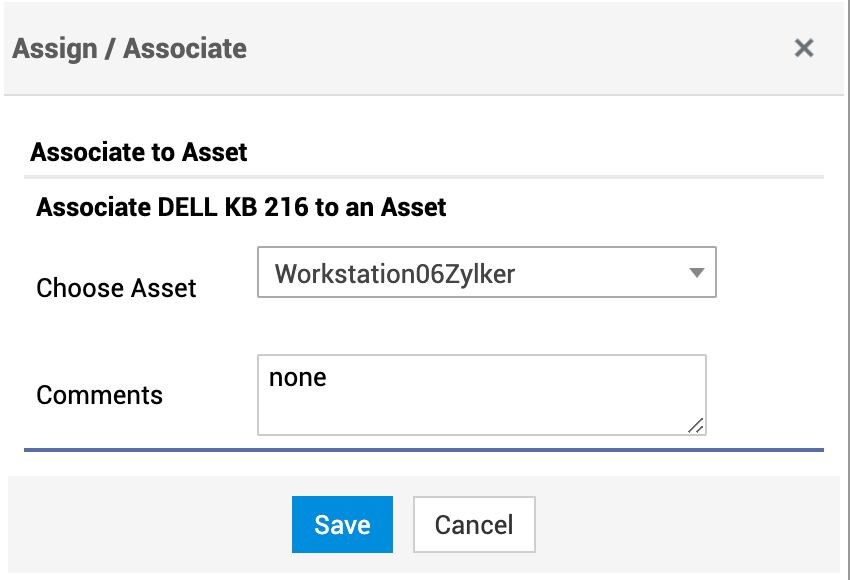
Task: Click the Comments field label
Action: 99,395
